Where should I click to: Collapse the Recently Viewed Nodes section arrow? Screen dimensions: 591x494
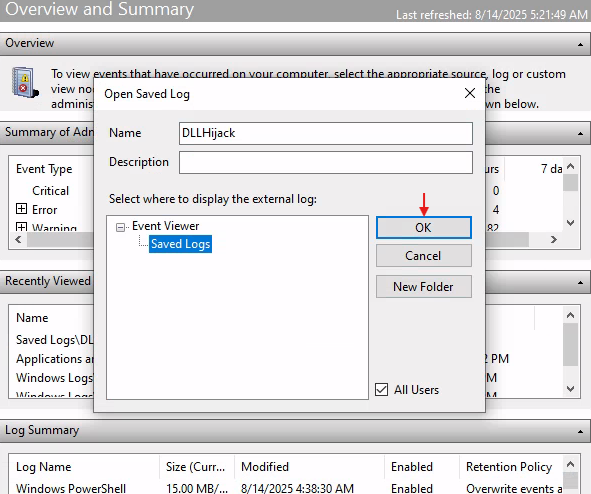(580, 282)
